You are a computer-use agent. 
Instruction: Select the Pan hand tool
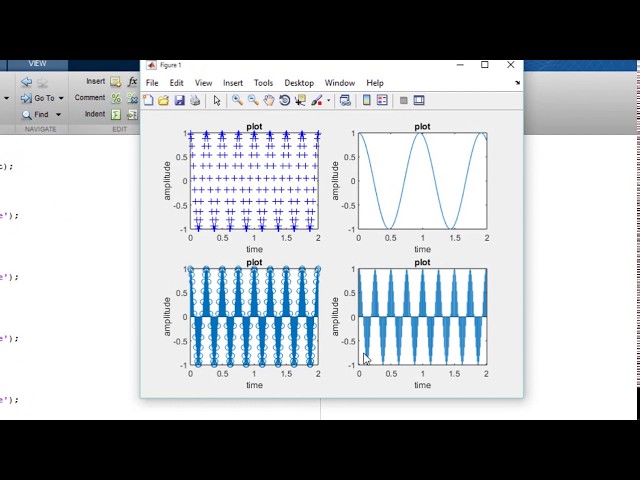point(269,100)
